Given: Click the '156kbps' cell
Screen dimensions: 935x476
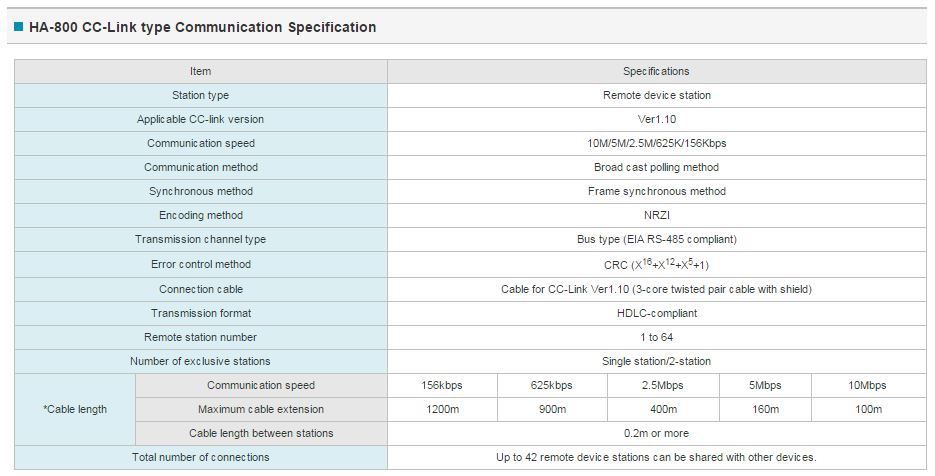Looking at the screenshot, I should pyautogui.click(x=442, y=385).
